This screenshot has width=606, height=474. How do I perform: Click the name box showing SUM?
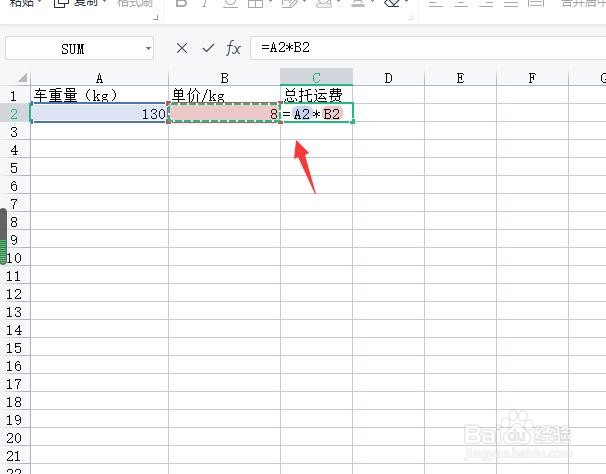pyautogui.click(x=73, y=49)
